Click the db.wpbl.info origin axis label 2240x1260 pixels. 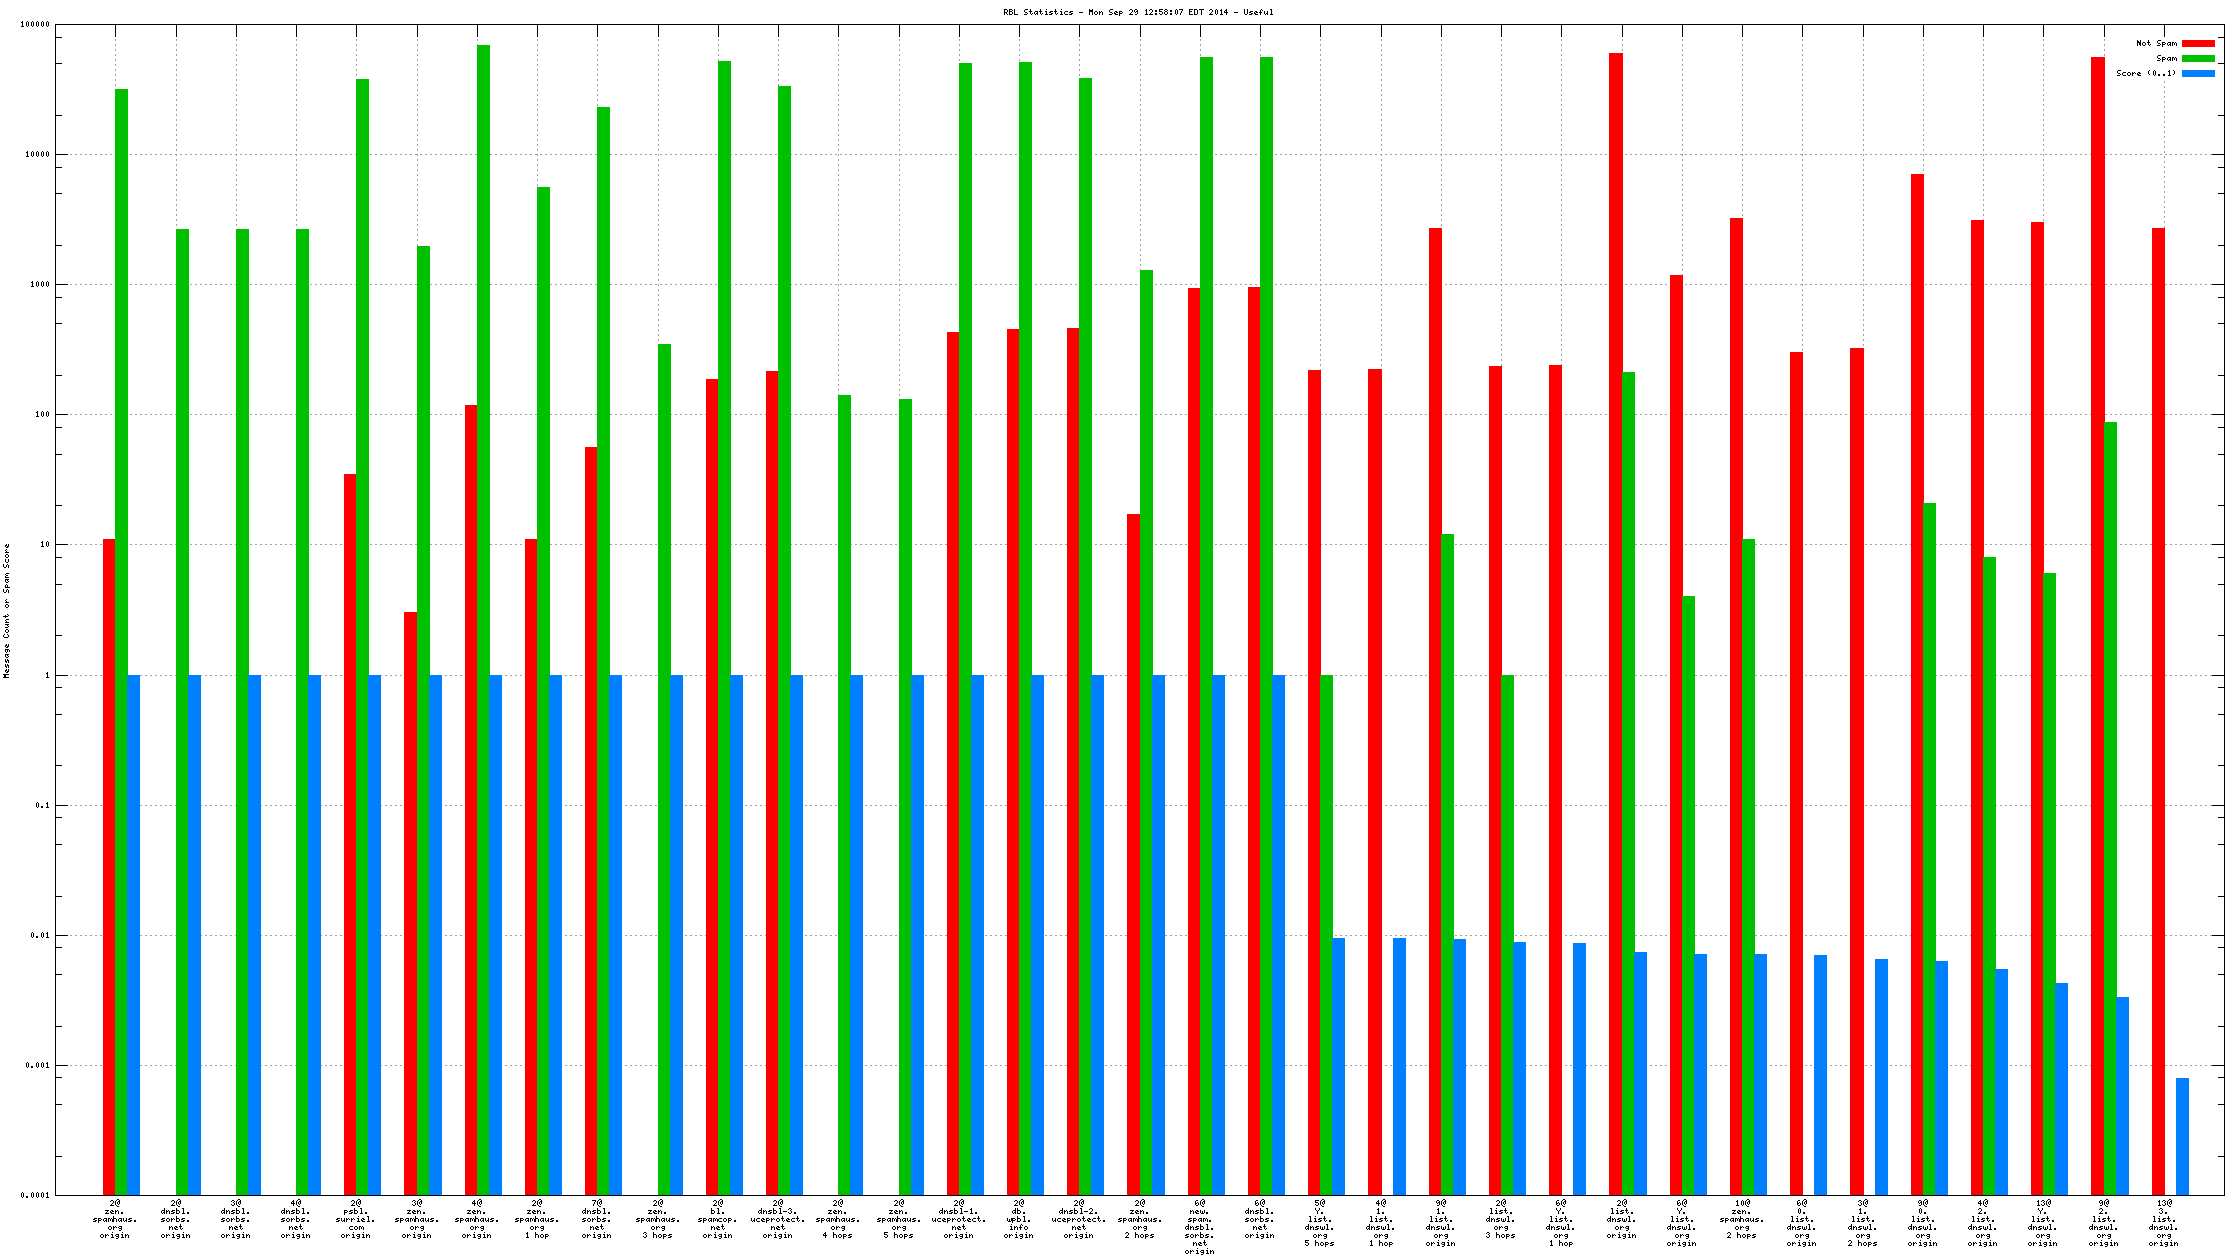[1018, 1219]
